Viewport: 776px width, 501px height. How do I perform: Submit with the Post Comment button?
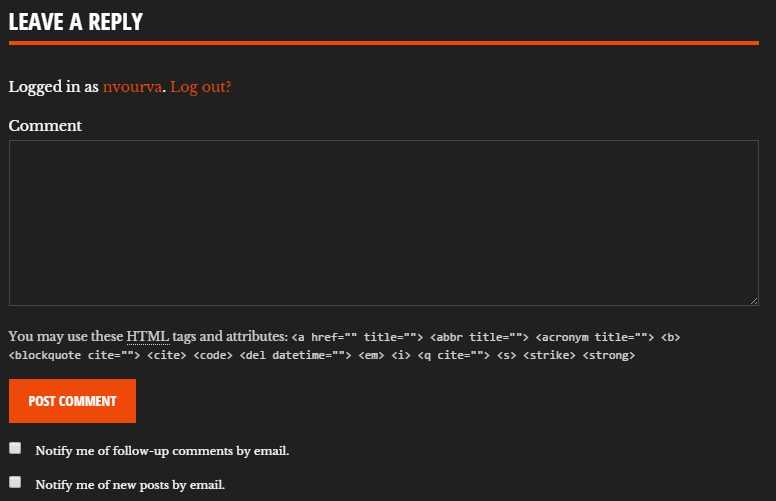pyautogui.click(x=72, y=401)
